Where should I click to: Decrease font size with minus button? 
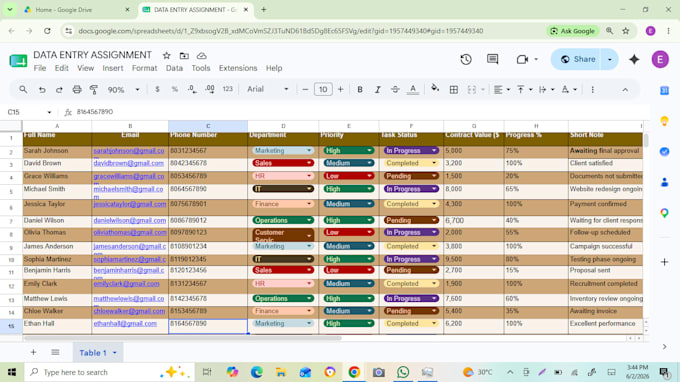(x=305, y=89)
